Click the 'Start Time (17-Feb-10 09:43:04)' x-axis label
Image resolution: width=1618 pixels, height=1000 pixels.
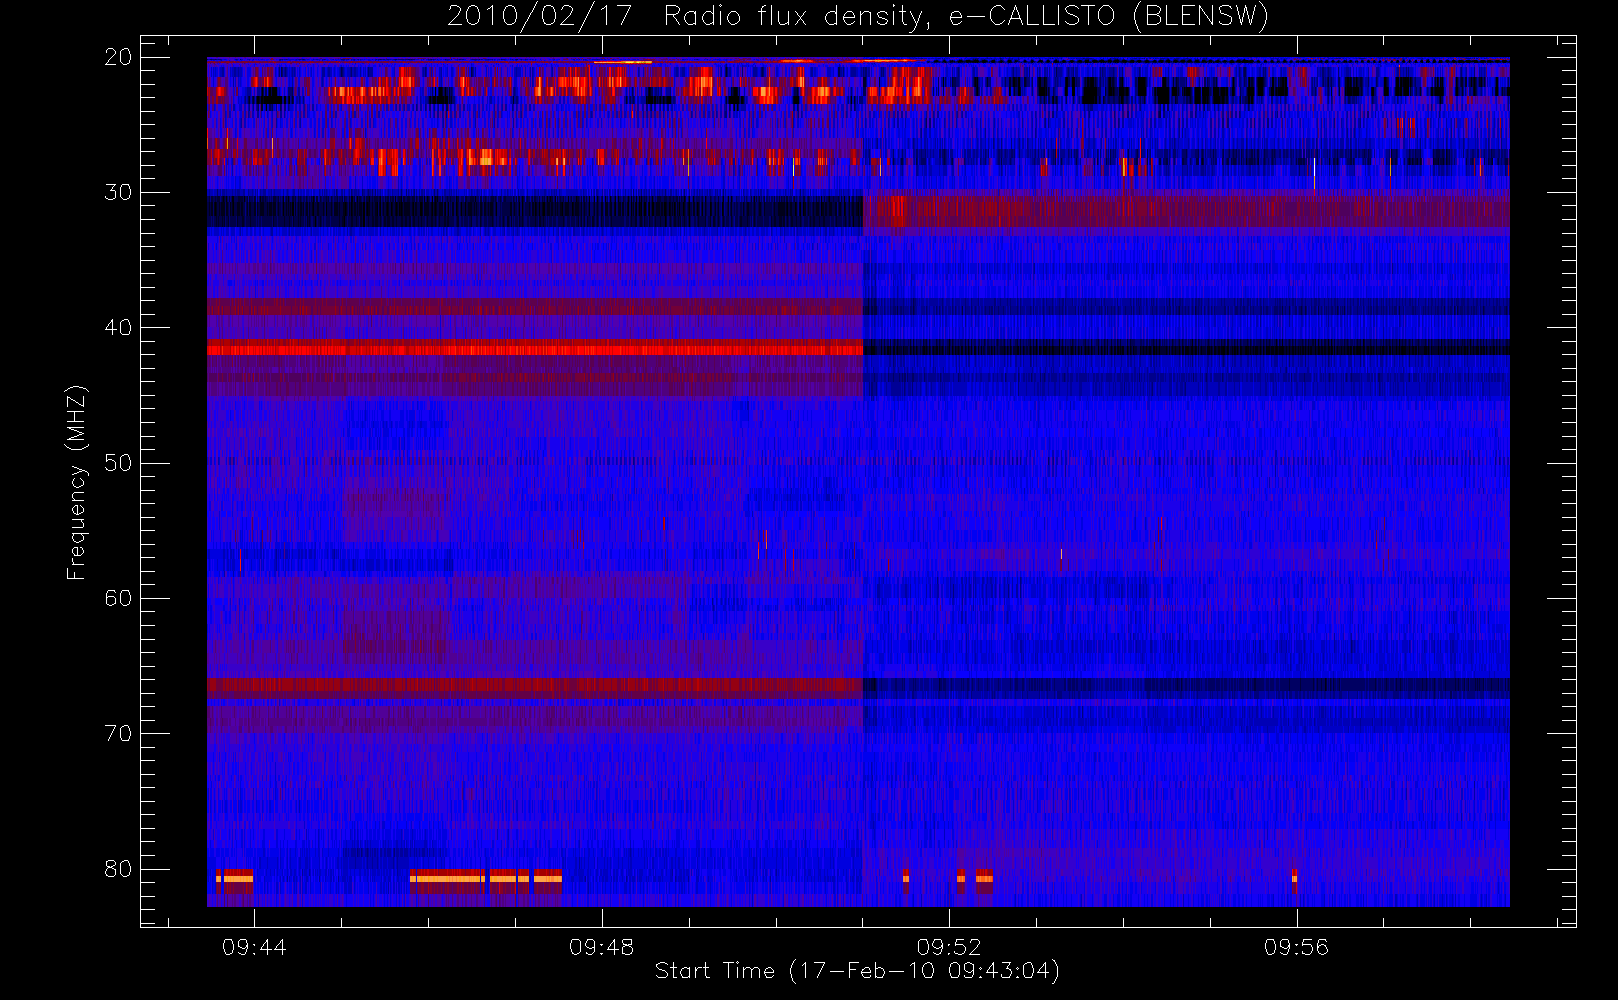(857, 971)
